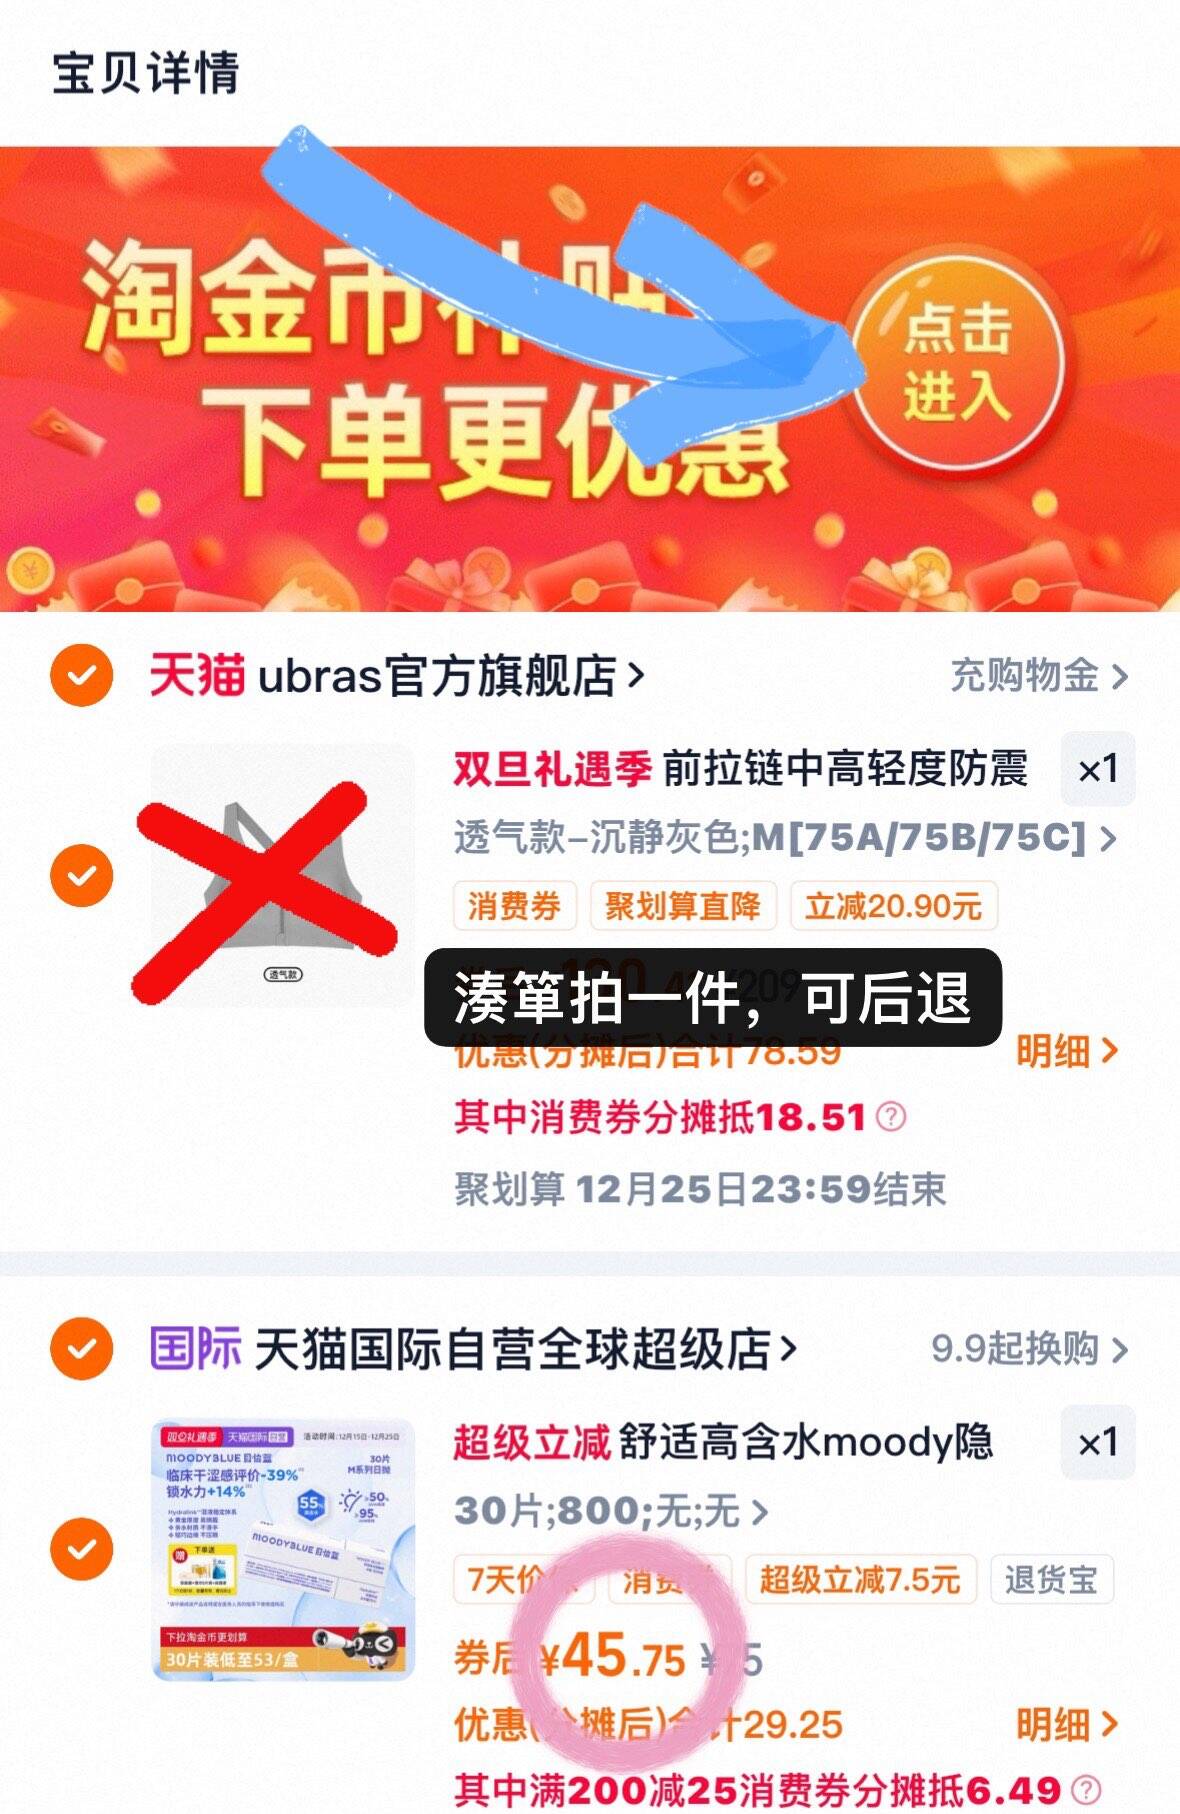Open 明细 for the ubras item
The image size is (1180, 1814).
click(x=1066, y=1051)
